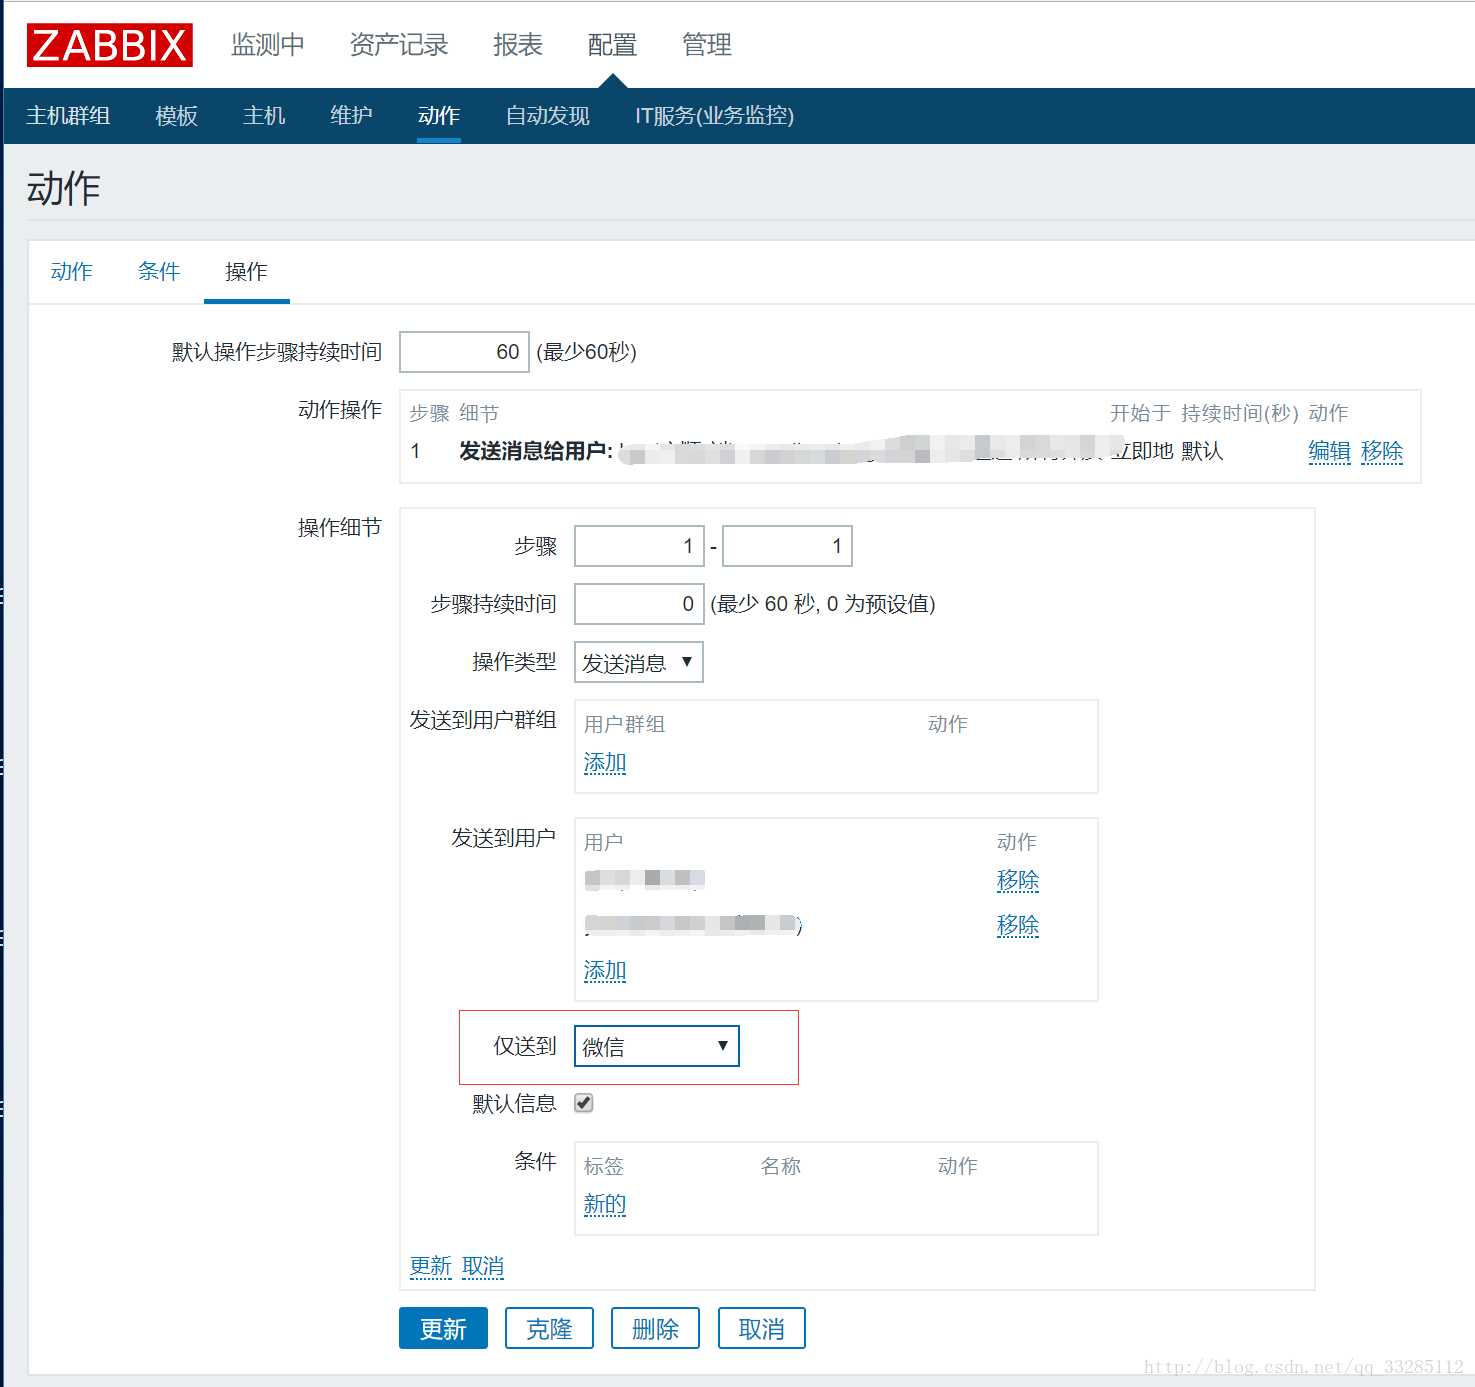This screenshot has width=1475, height=1387.
Task: Click the 删除 button
Action: click(x=655, y=1328)
